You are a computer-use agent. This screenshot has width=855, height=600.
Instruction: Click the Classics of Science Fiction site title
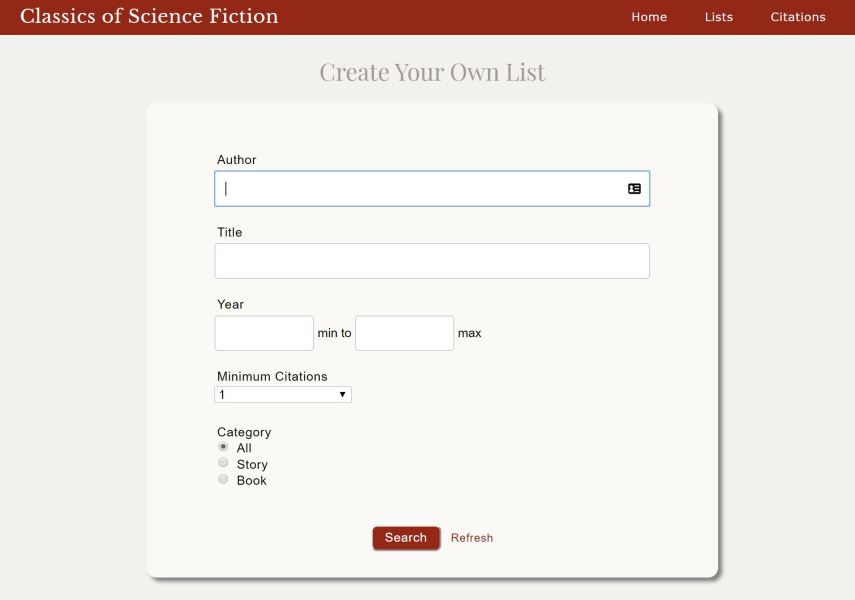149,16
